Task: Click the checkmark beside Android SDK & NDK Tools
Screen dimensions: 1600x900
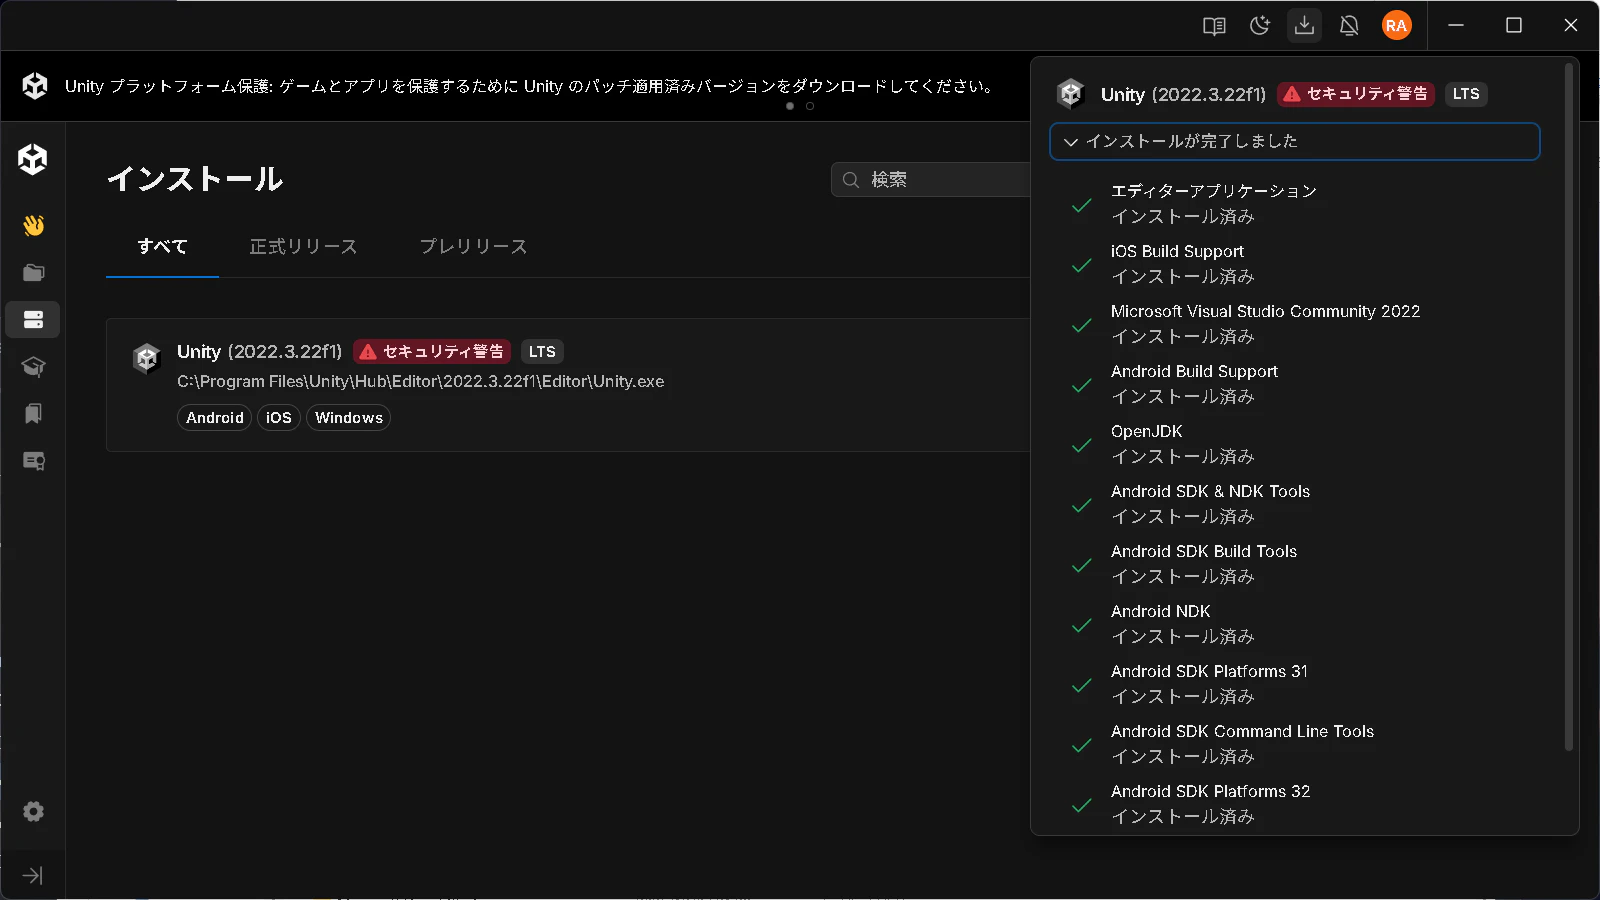Action: click(x=1082, y=506)
